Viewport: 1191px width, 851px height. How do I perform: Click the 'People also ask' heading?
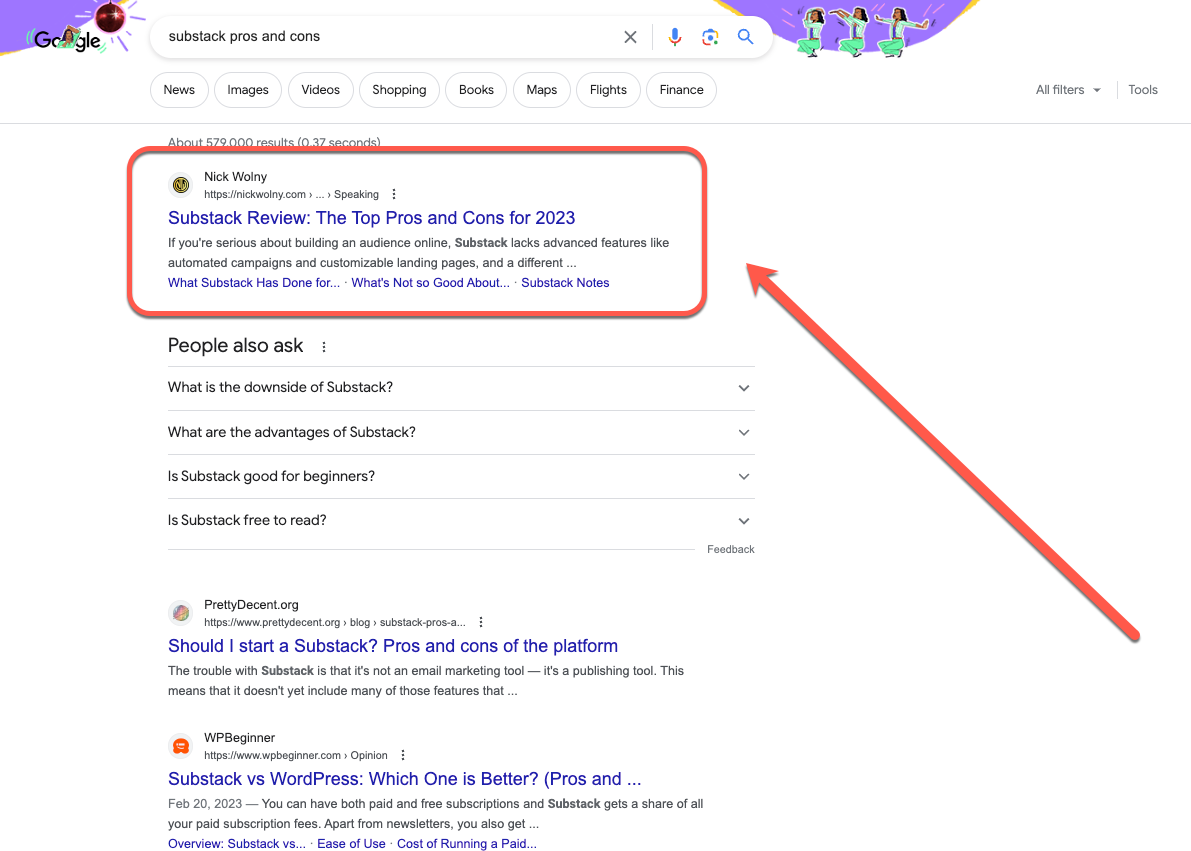point(235,346)
